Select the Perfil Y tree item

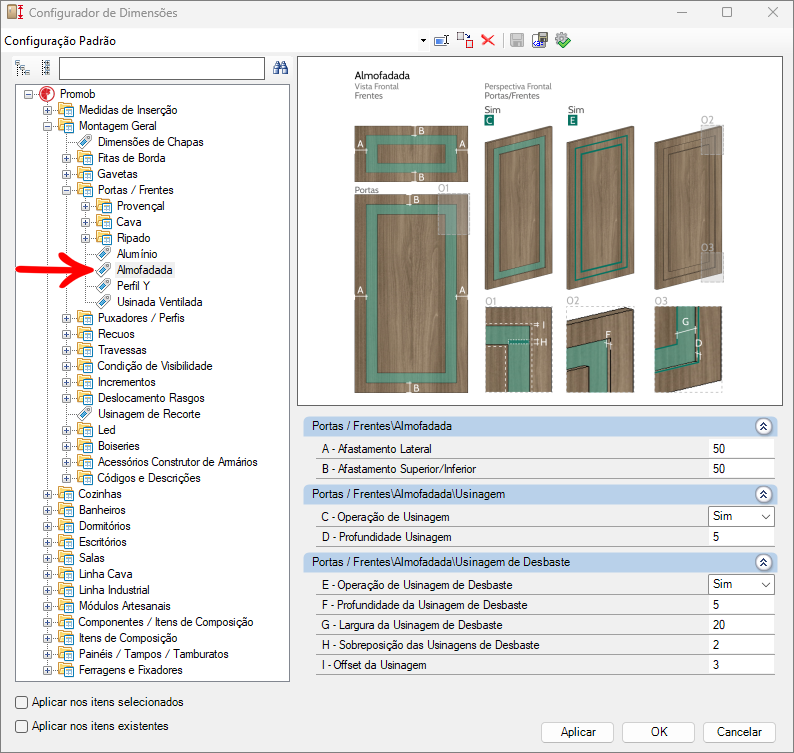coord(133,286)
